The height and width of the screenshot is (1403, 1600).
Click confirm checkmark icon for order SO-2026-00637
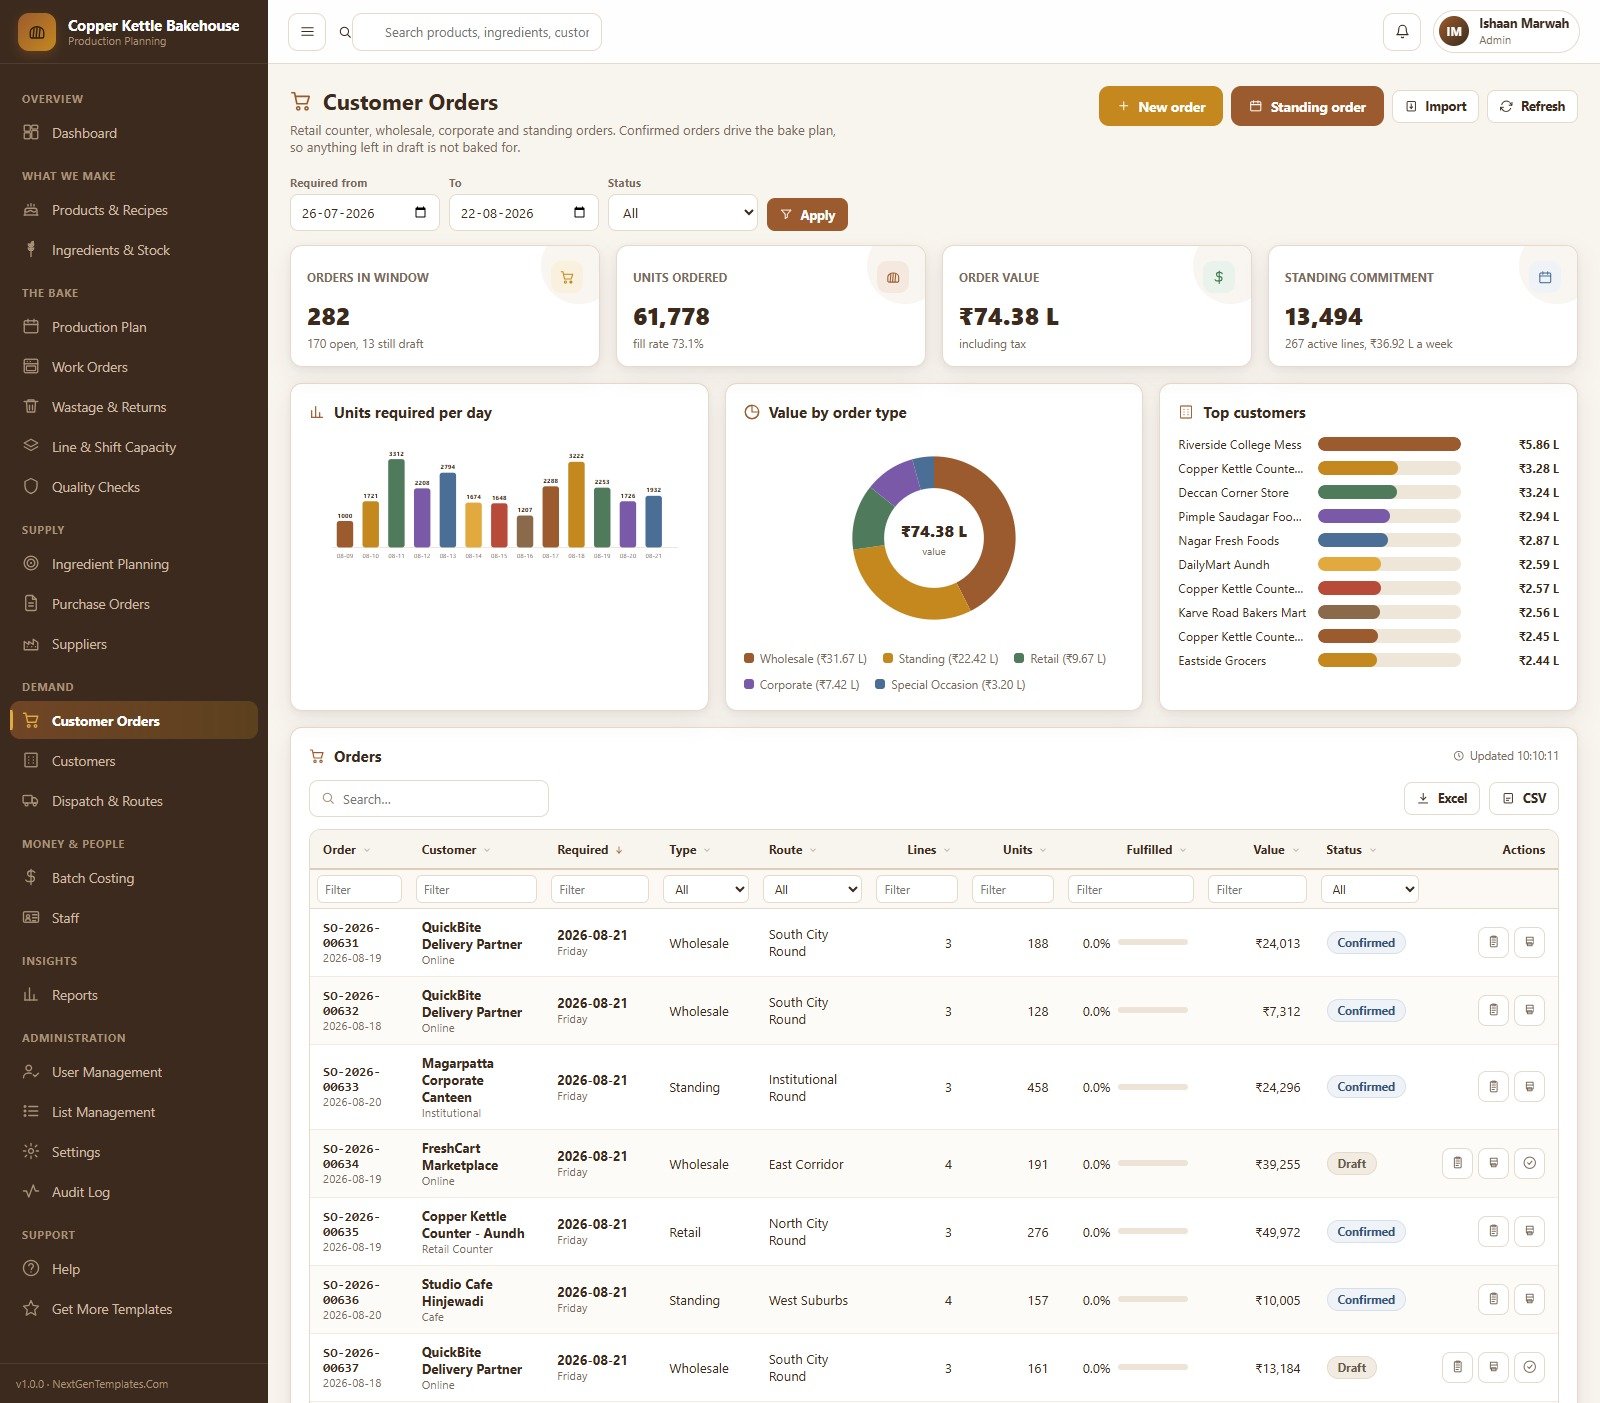(1529, 1367)
